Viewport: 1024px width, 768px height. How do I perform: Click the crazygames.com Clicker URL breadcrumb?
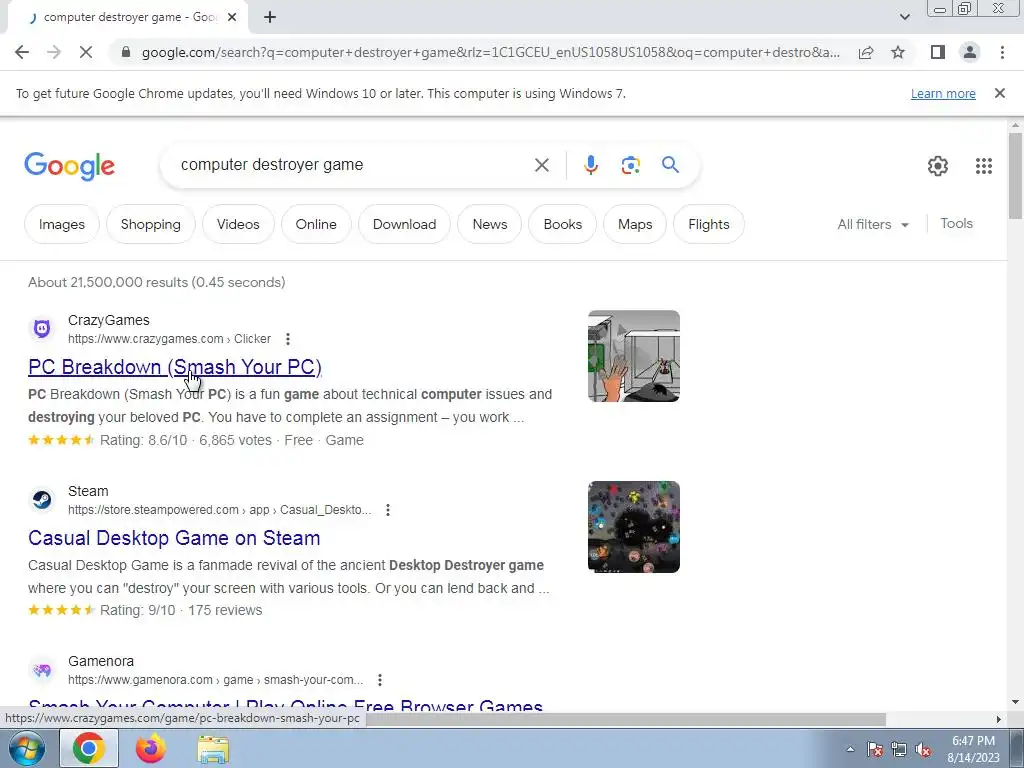tap(169, 339)
